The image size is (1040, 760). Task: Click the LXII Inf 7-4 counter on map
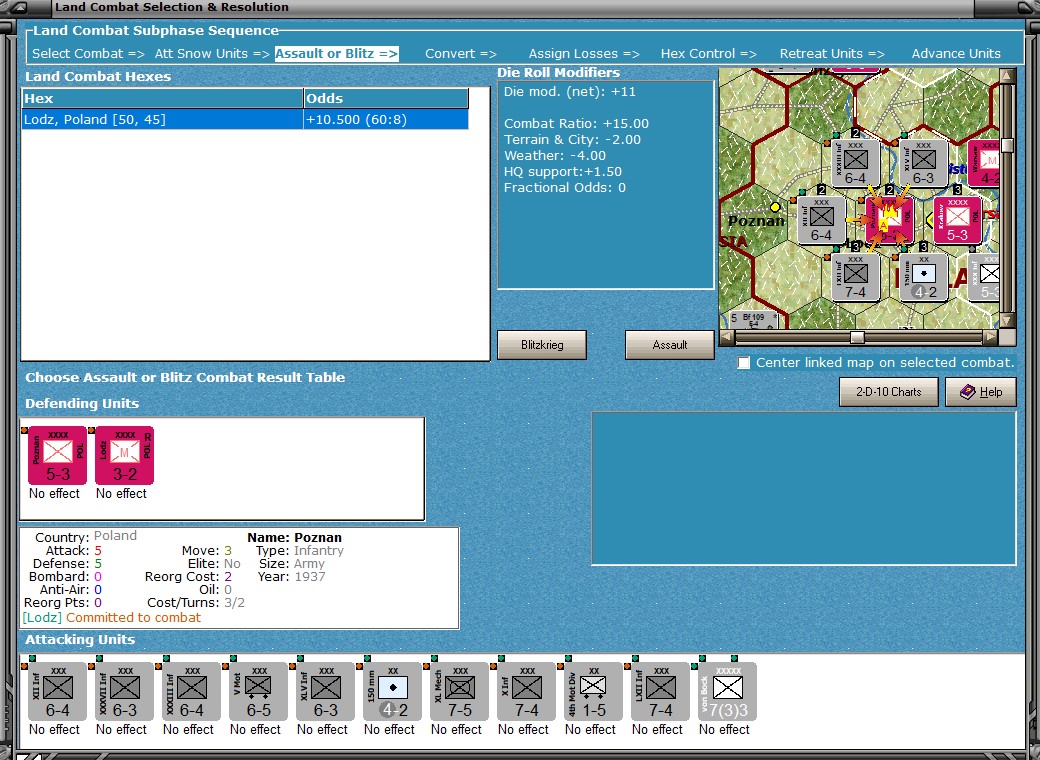(x=856, y=278)
